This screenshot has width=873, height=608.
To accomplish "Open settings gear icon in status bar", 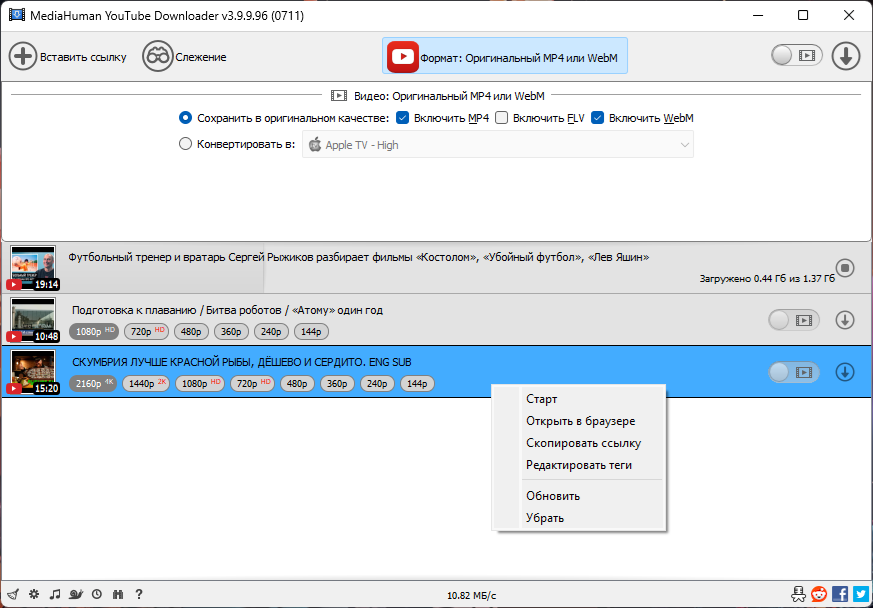I will (x=34, y=594).
